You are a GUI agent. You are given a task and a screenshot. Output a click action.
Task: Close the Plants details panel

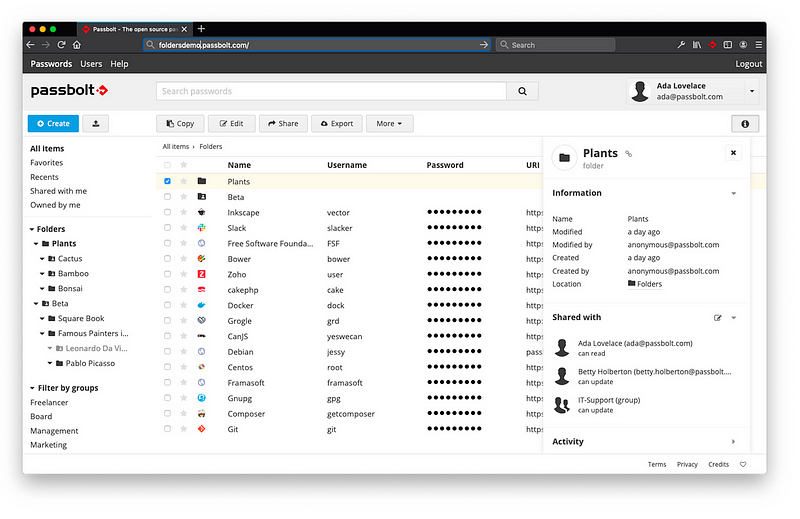coord(733,153)
